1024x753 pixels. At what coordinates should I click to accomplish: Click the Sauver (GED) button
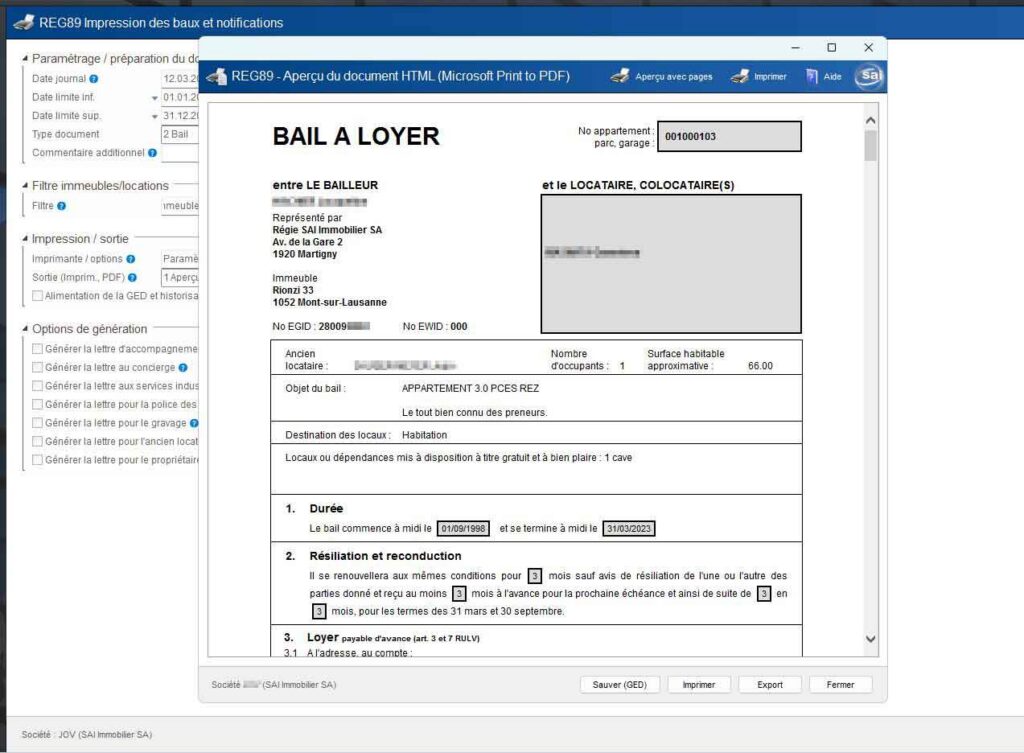pos(620,684)
